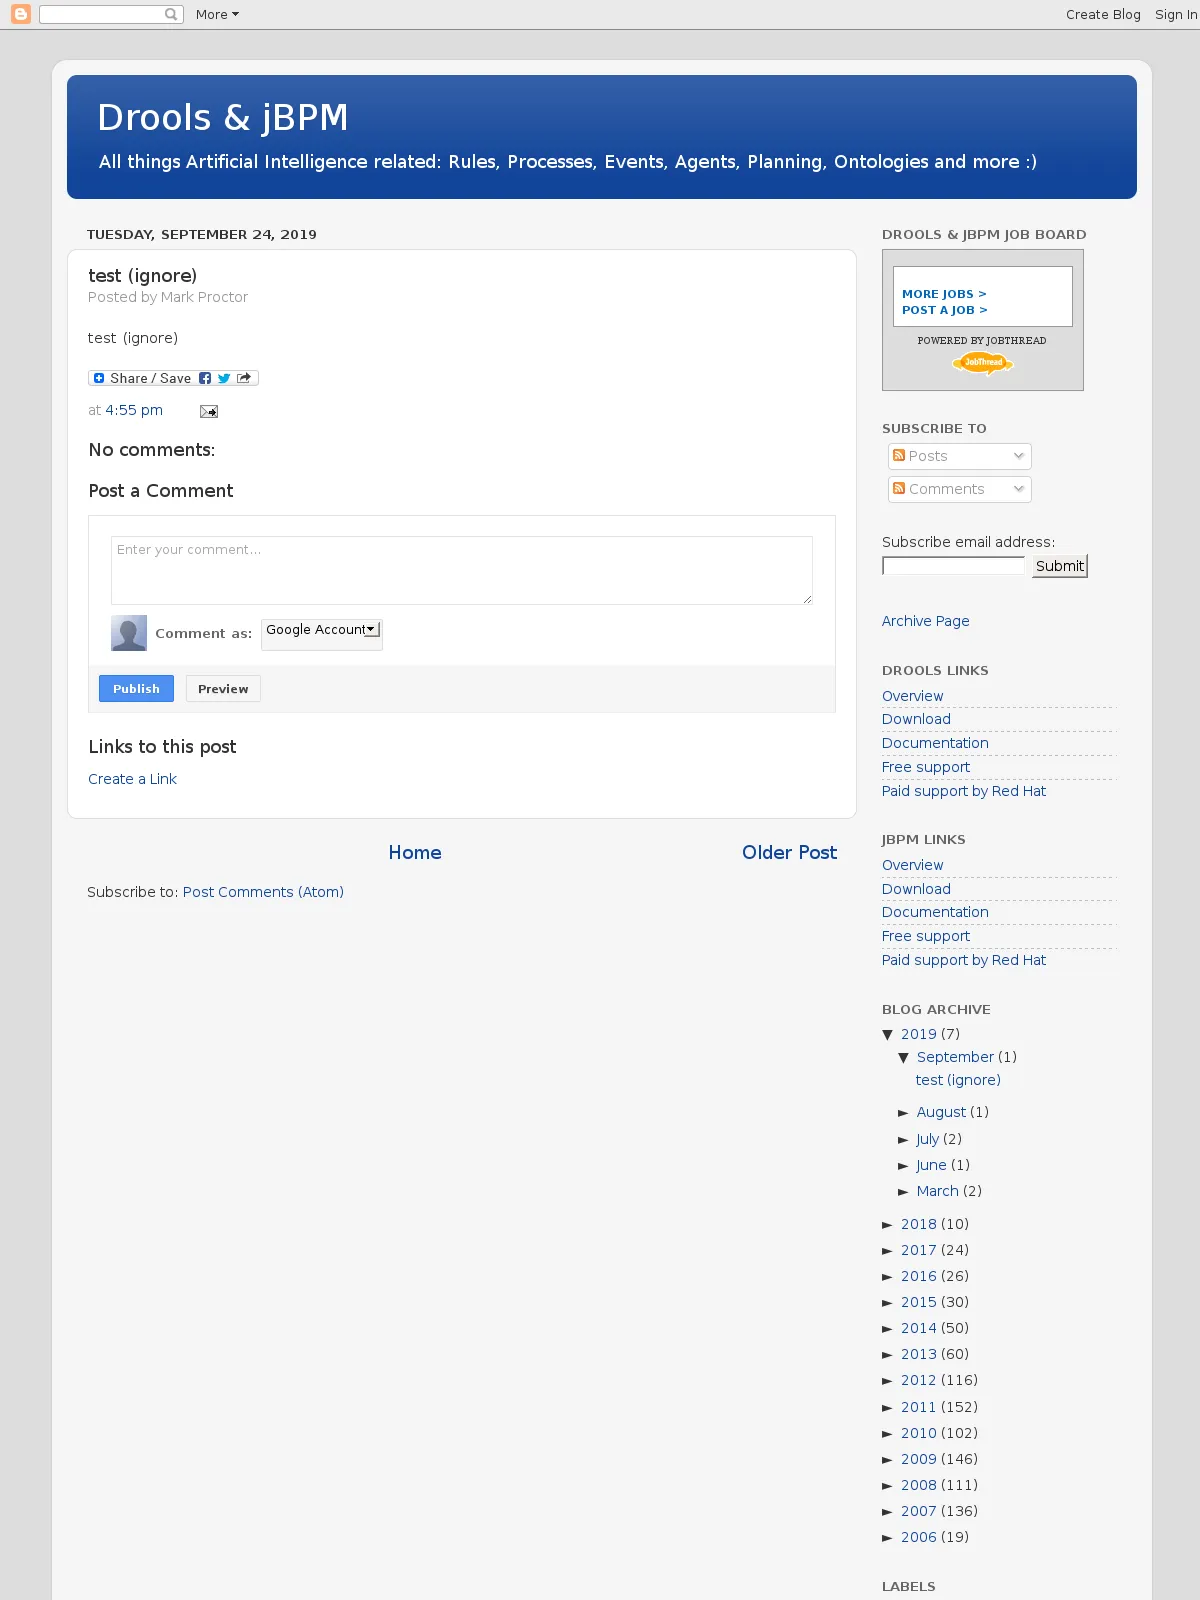The height and width of the screenshot is (1600, 1200).
Task: Expand the 2006 archive year arrow
Action: point(888,1538)
